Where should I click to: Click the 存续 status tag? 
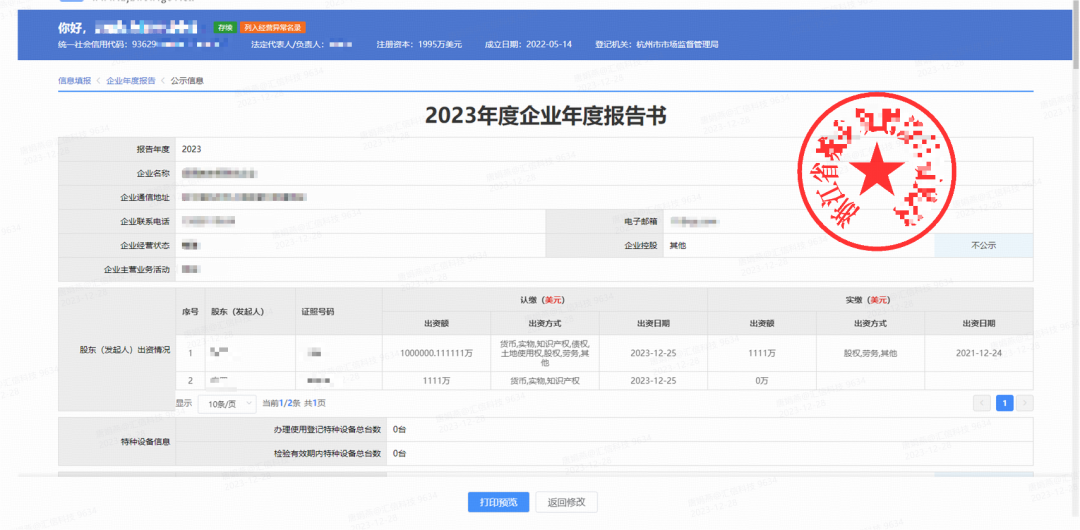[x=225, y=28]
